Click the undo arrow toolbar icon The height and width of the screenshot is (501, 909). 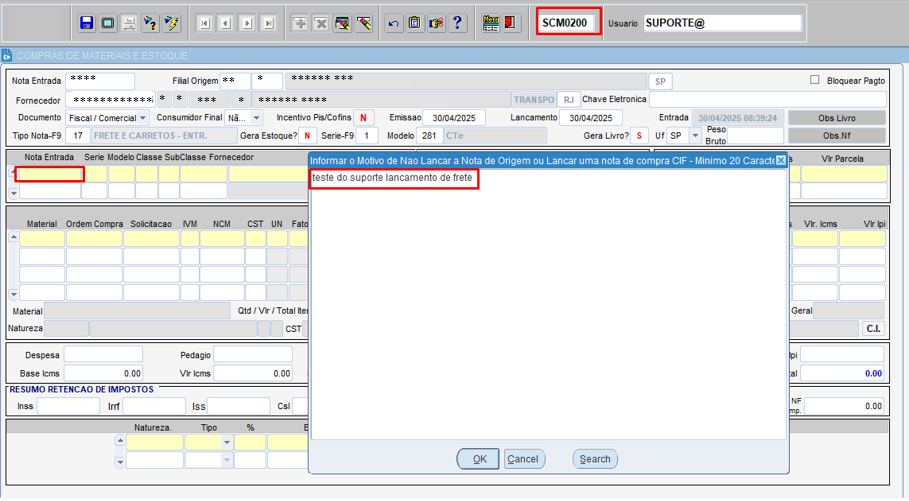(x=393, y=22)
